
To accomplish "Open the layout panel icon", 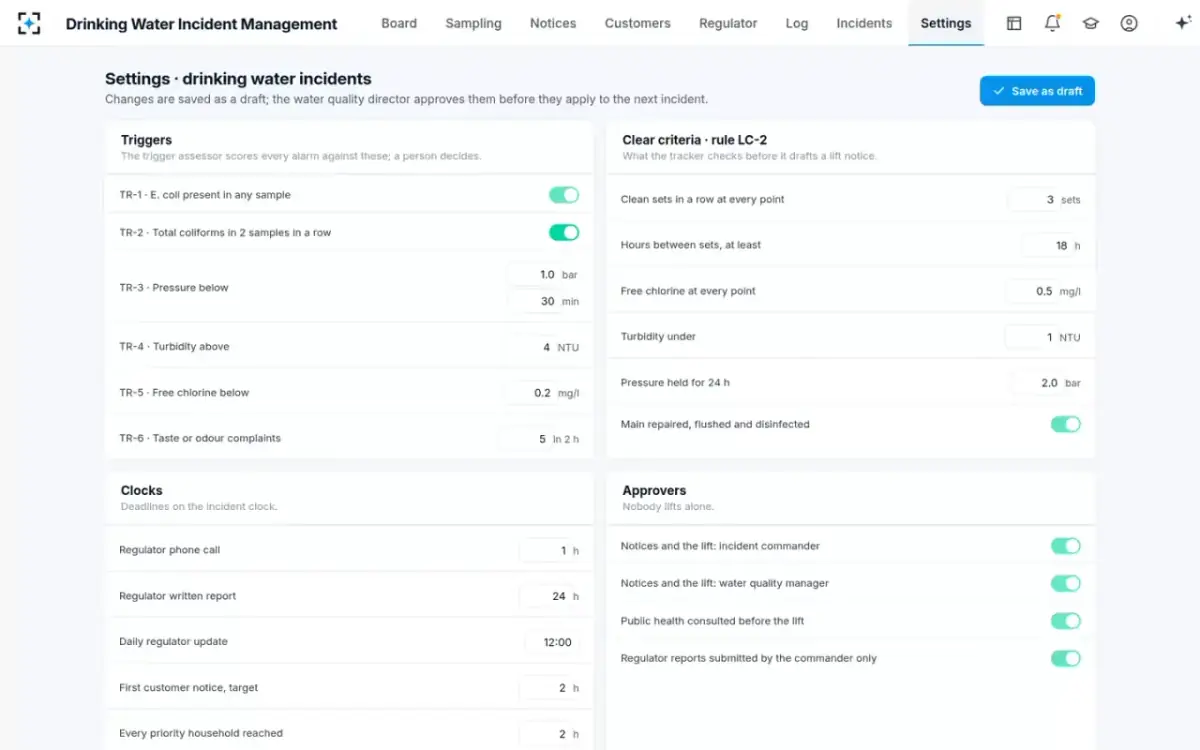I will pyautogui.click(x=1014, y=23).
